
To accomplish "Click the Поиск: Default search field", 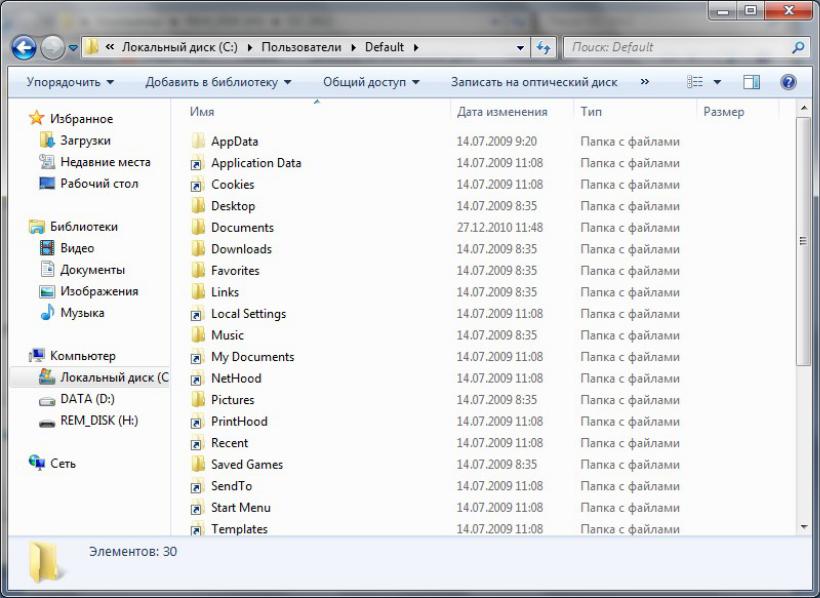I will [x=679, y=47].
